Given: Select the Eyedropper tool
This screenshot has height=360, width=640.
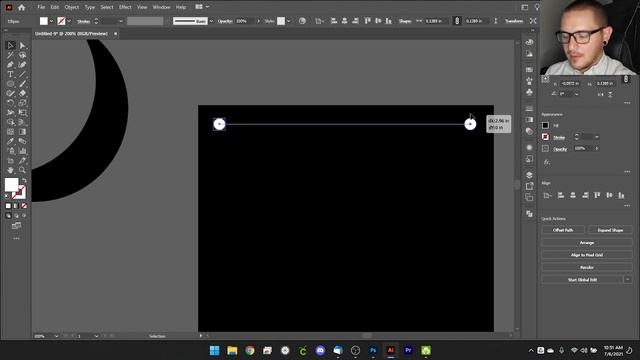Looking at the screenshot, I should [11, 141].
